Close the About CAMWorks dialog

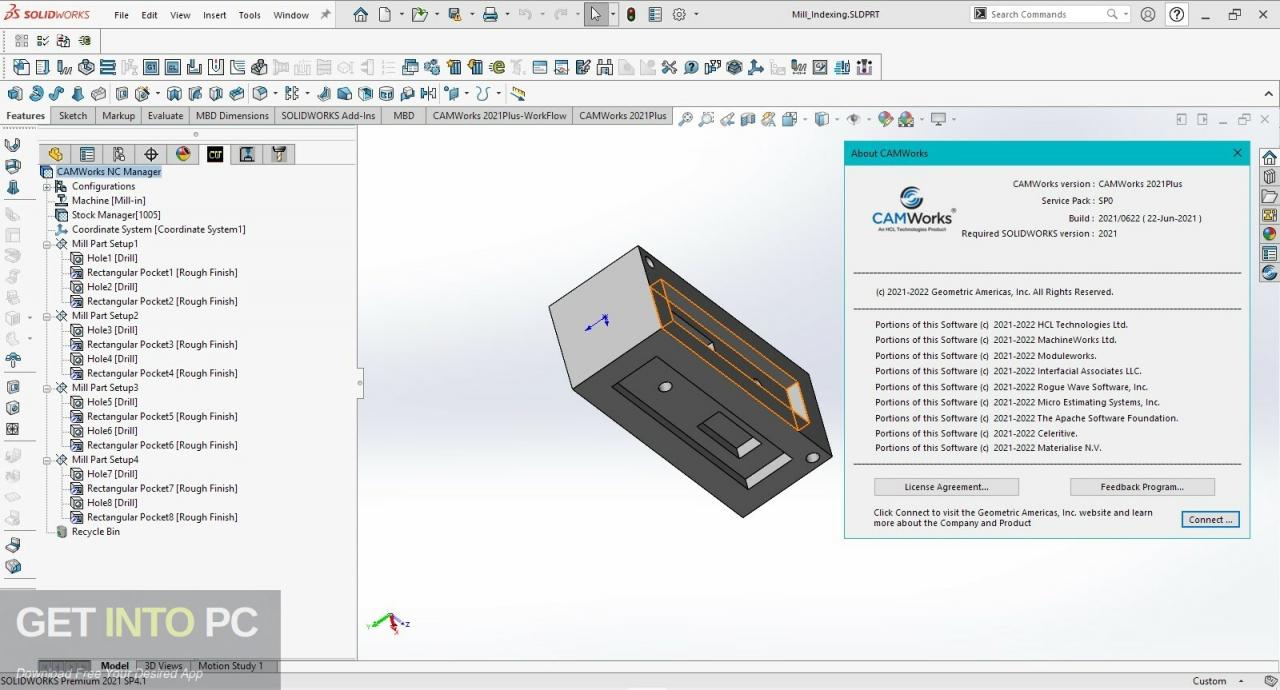coord(1237,153)
